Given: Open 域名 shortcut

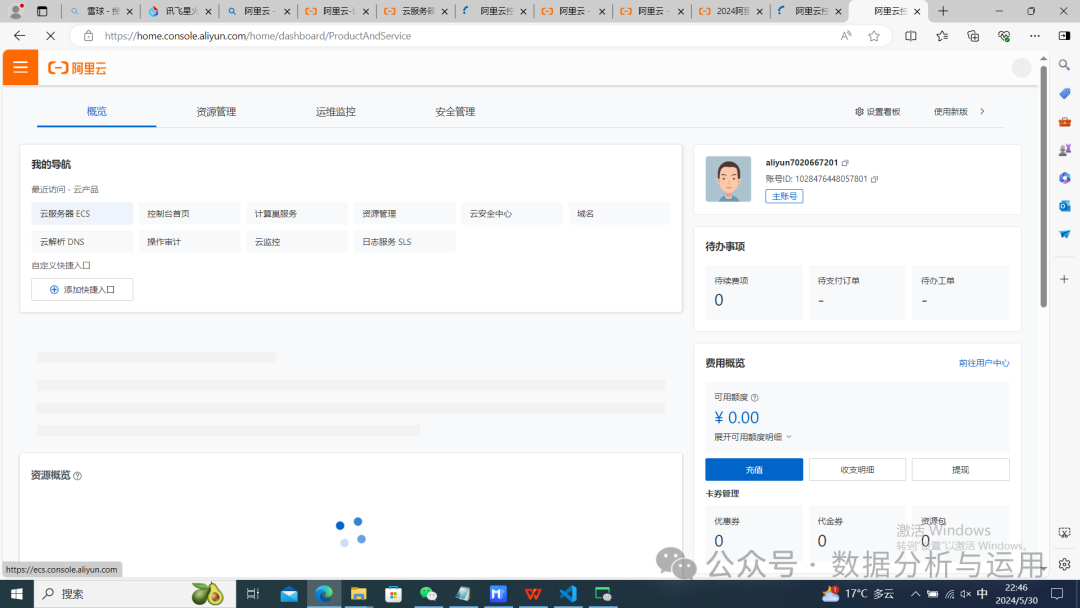Looking at the screenshot, I should click(619, 213).
